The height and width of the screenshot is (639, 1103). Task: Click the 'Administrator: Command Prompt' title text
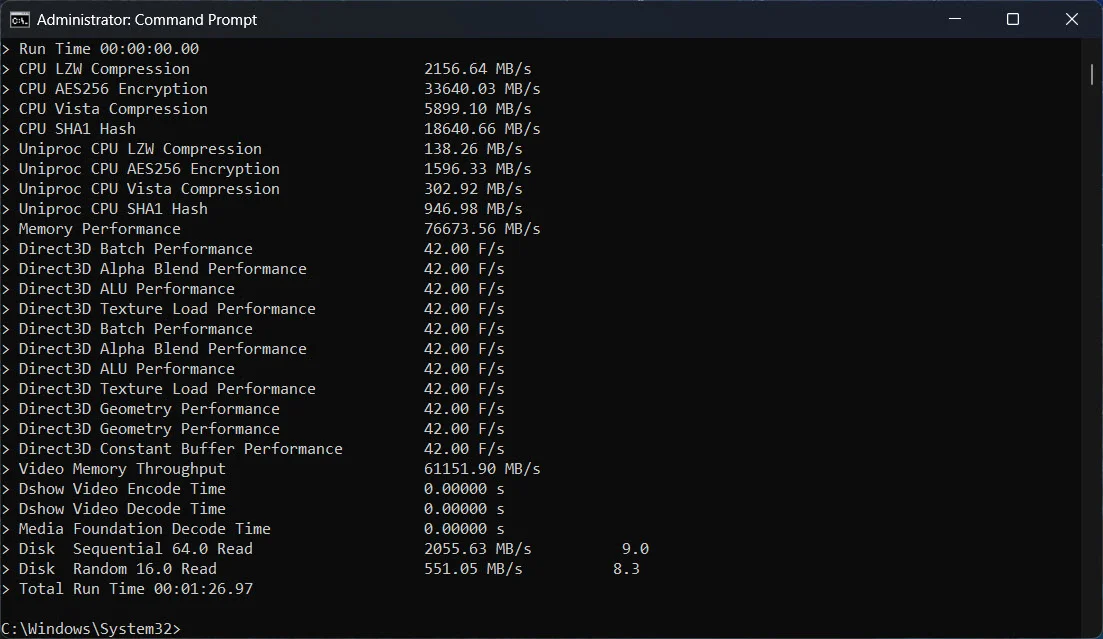click(x=147, y=20)
